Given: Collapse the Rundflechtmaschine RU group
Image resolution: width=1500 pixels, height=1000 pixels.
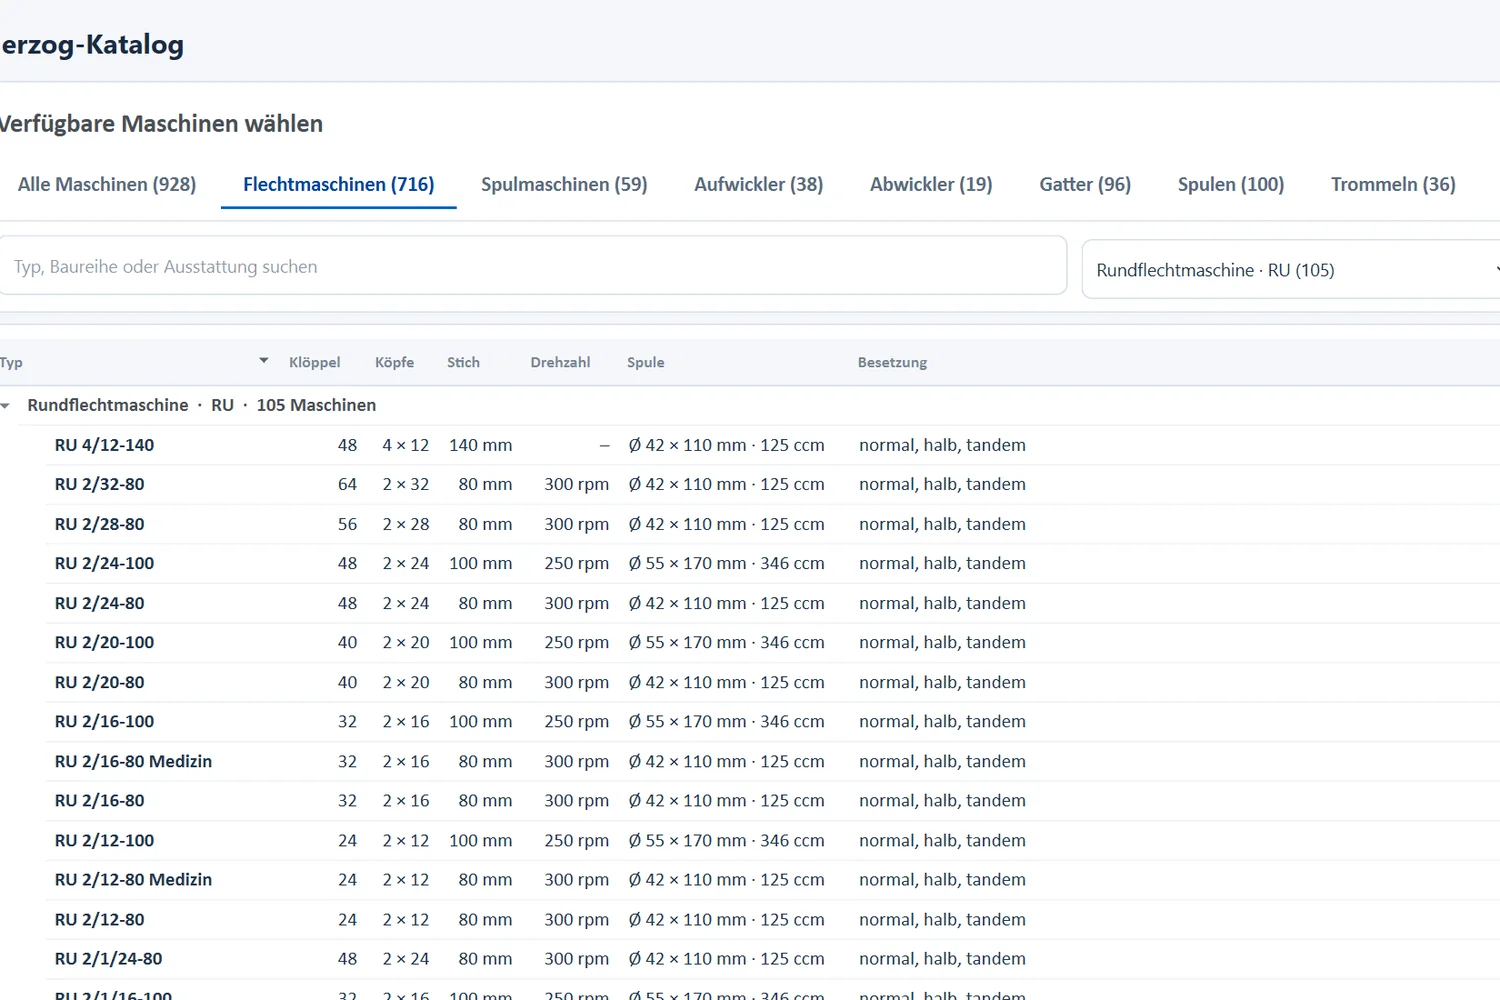Looking at the screenshot, I should (x=6, y=406).
